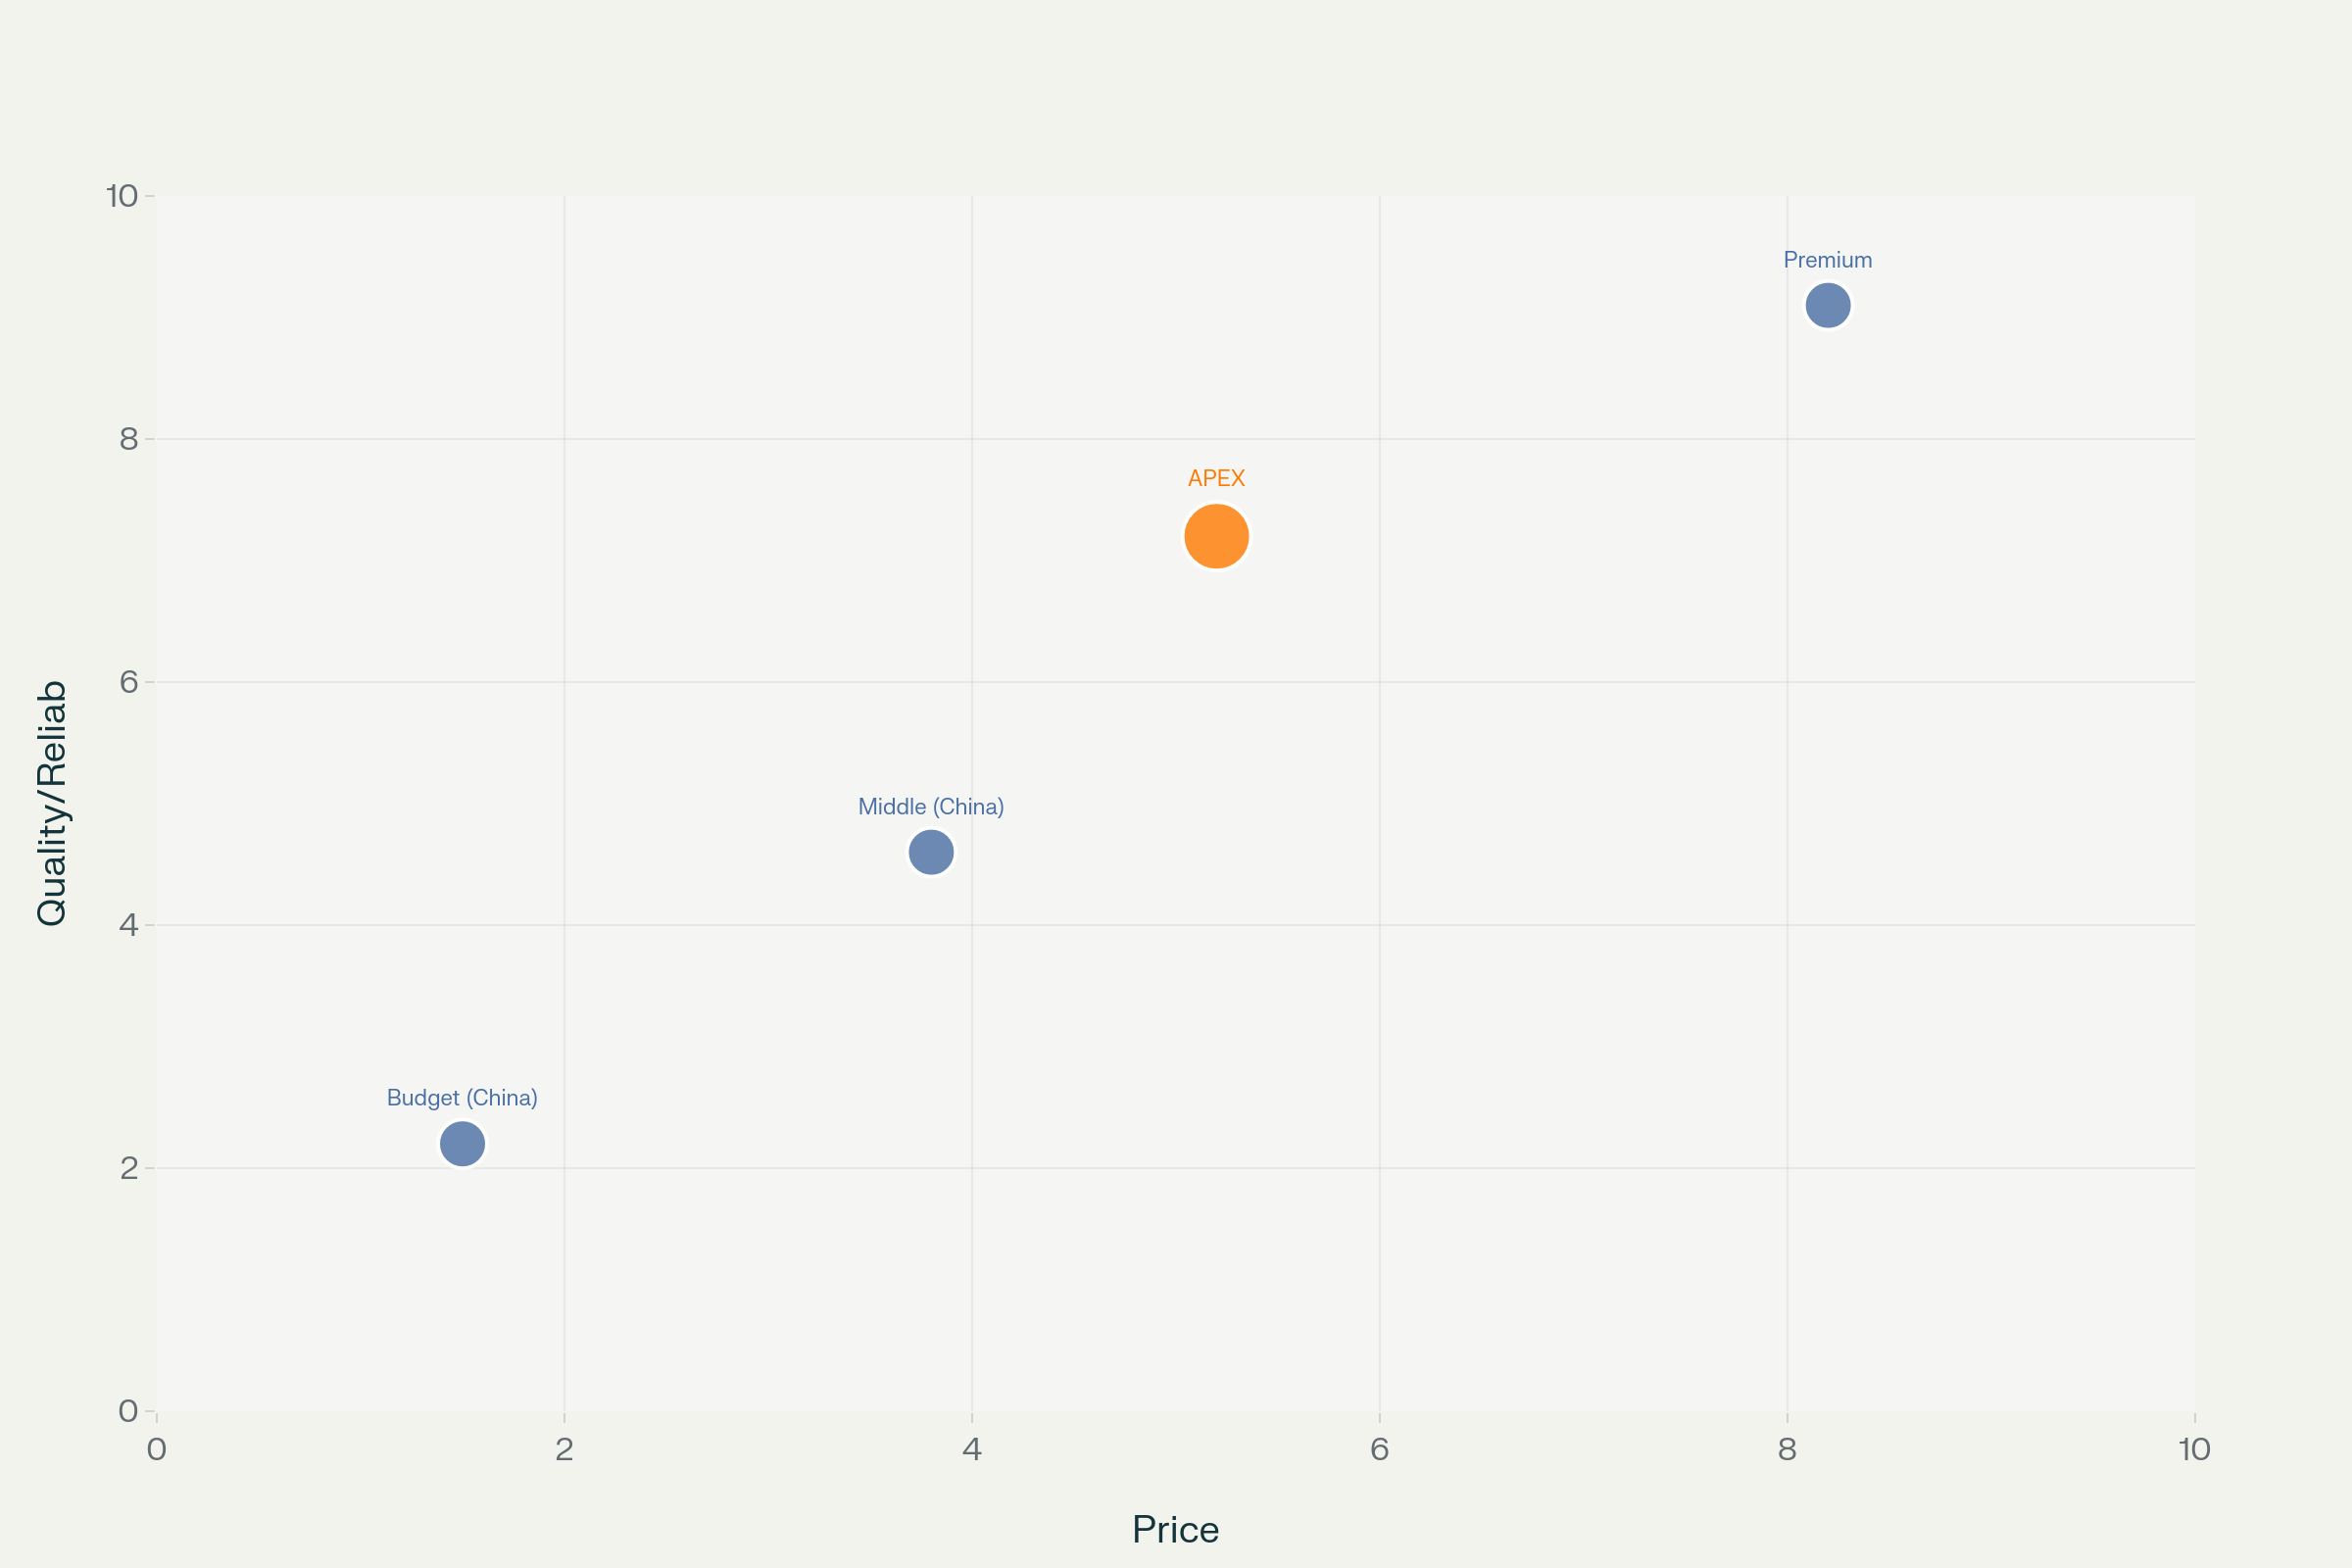The height and width of the screenshot is (1568, 2352).
Task: Click the Quality/Reliab y-axis title
Action: 52,803
